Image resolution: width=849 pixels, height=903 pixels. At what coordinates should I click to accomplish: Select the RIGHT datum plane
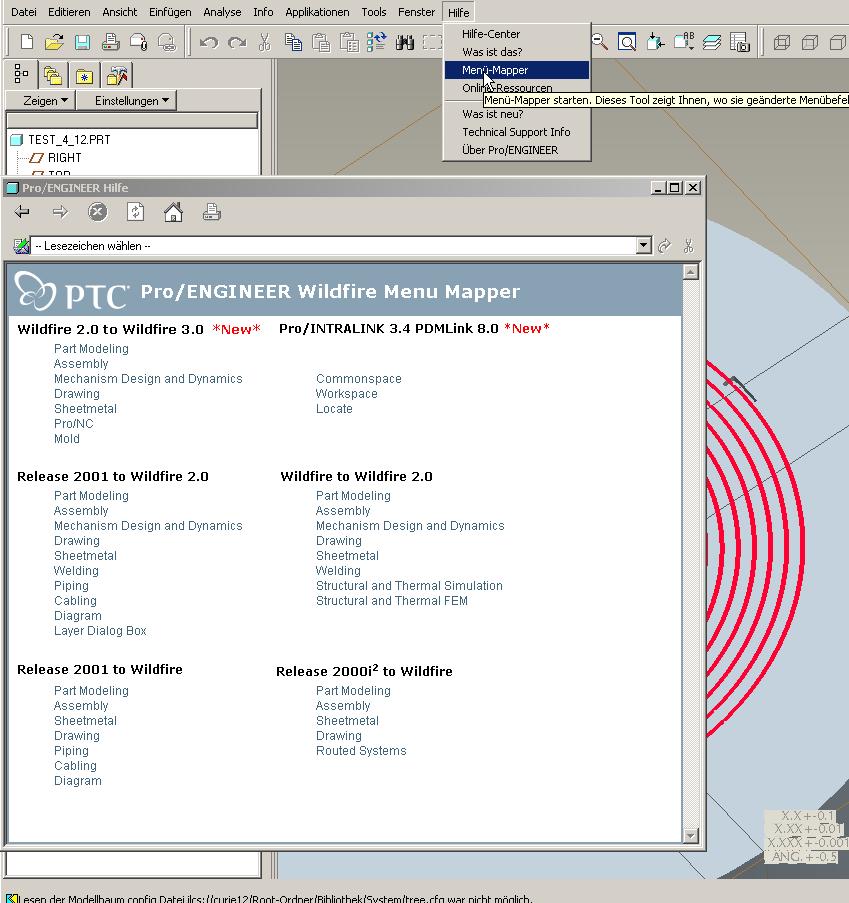[64, 158]
